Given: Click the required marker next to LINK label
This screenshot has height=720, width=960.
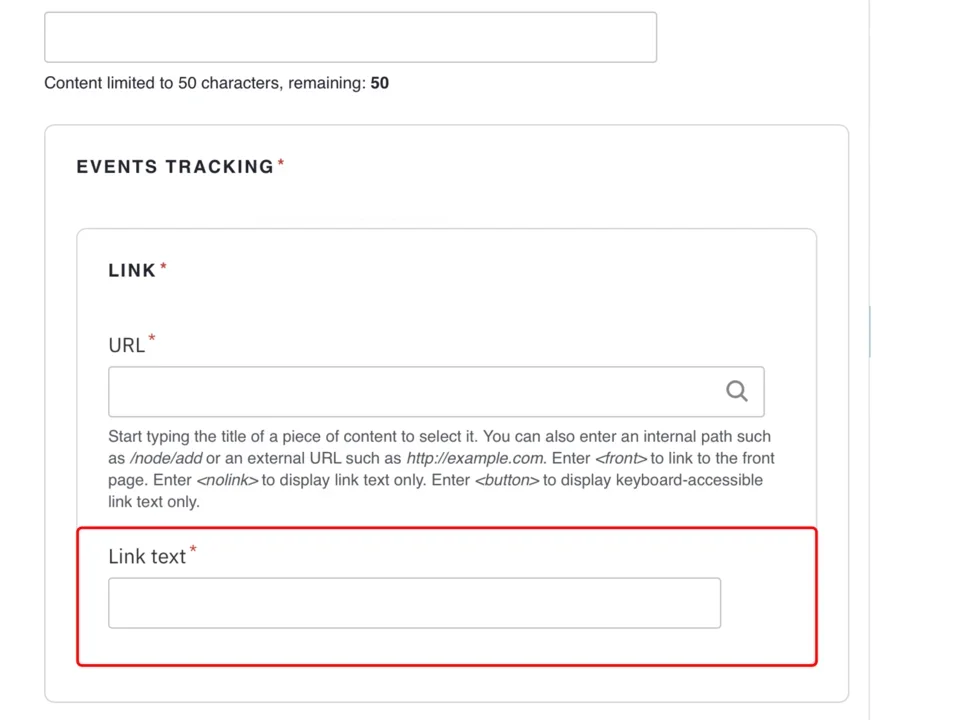Looking at the screenshot, I should (x=163, y=264).
